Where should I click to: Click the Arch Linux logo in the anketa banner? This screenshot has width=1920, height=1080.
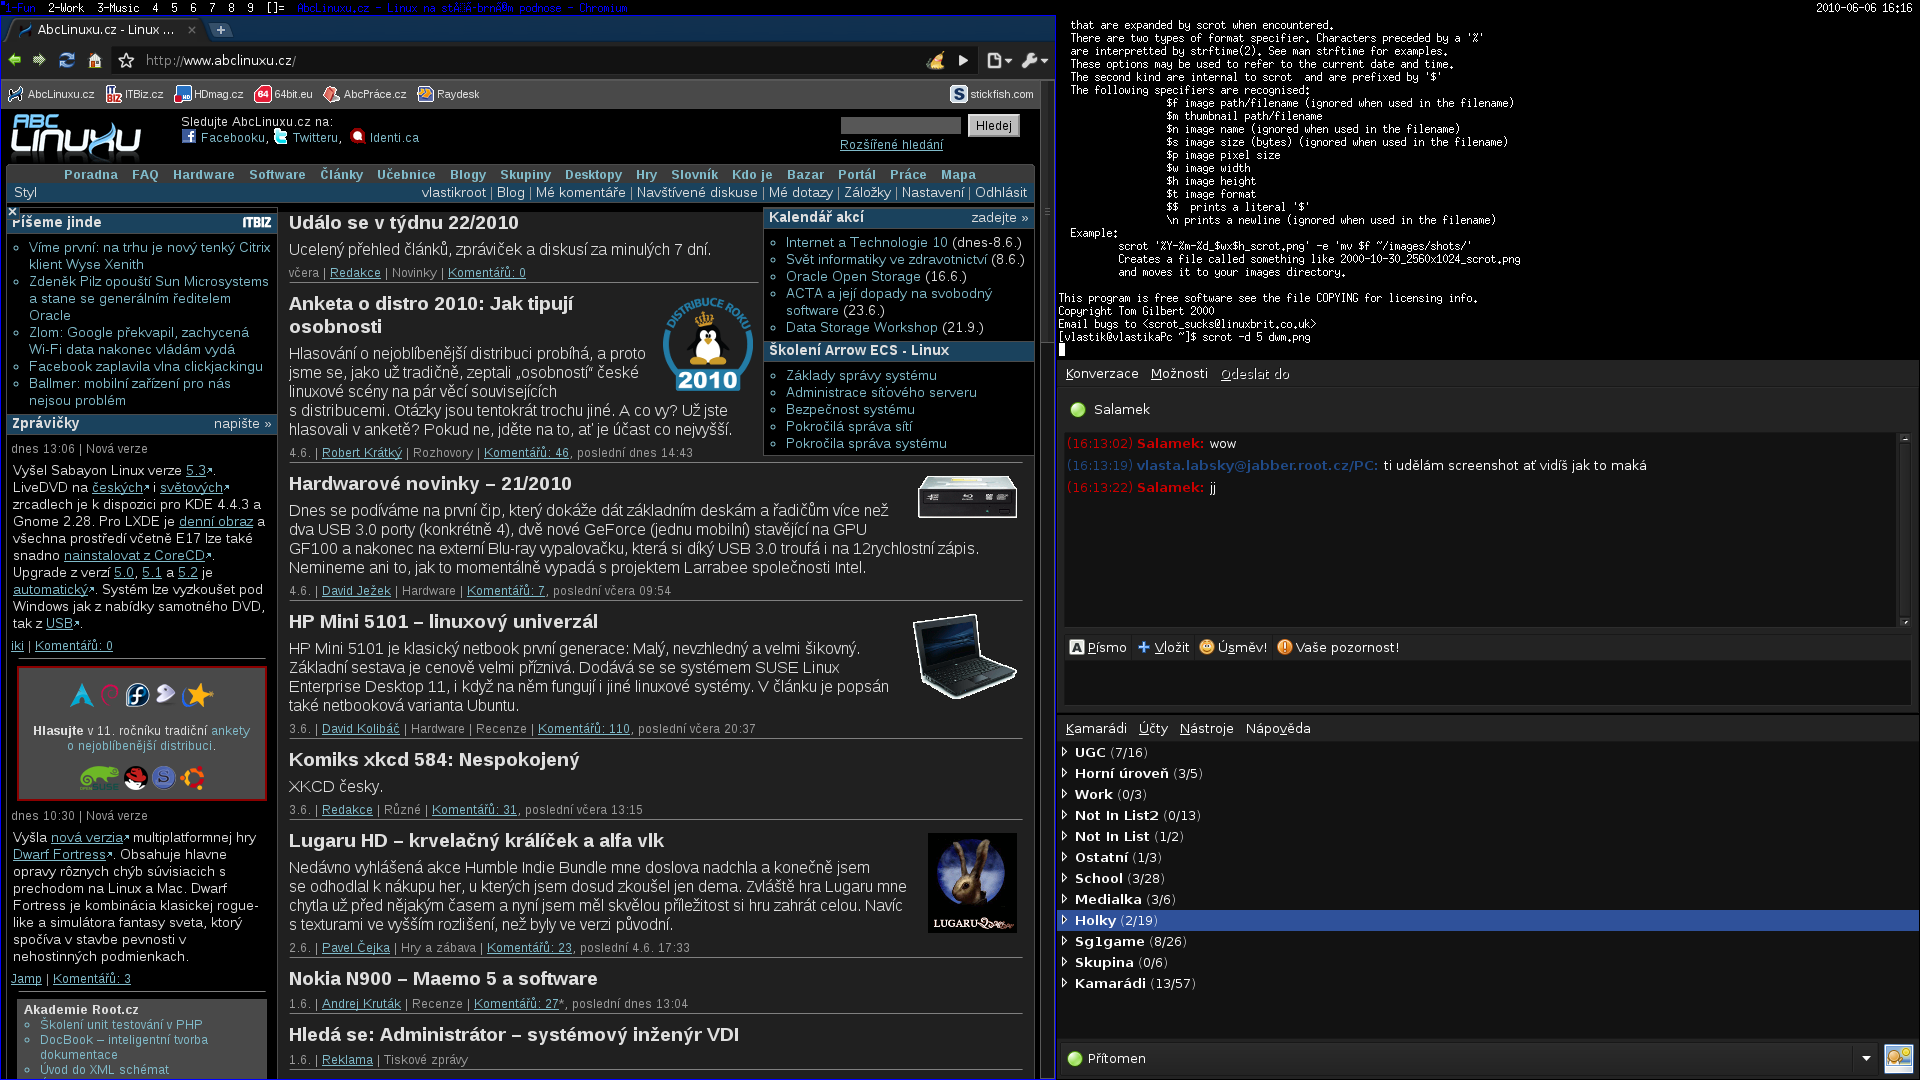point(82,695)
